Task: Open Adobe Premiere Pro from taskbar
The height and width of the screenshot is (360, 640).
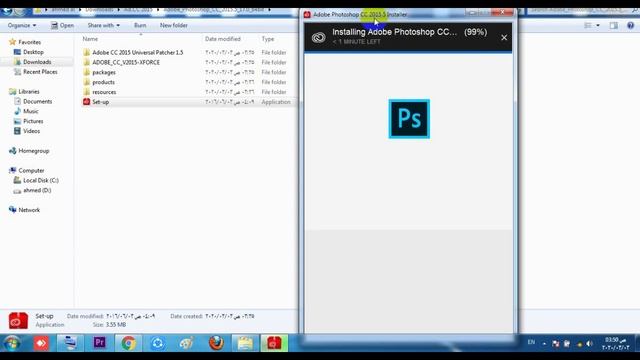Action: point(100,342)
